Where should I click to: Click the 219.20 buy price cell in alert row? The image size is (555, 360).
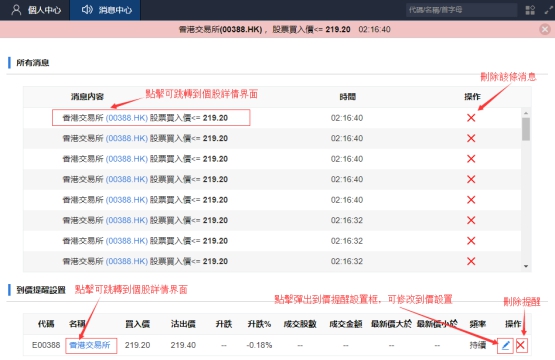pyautogui.click(x=137, y=345)
